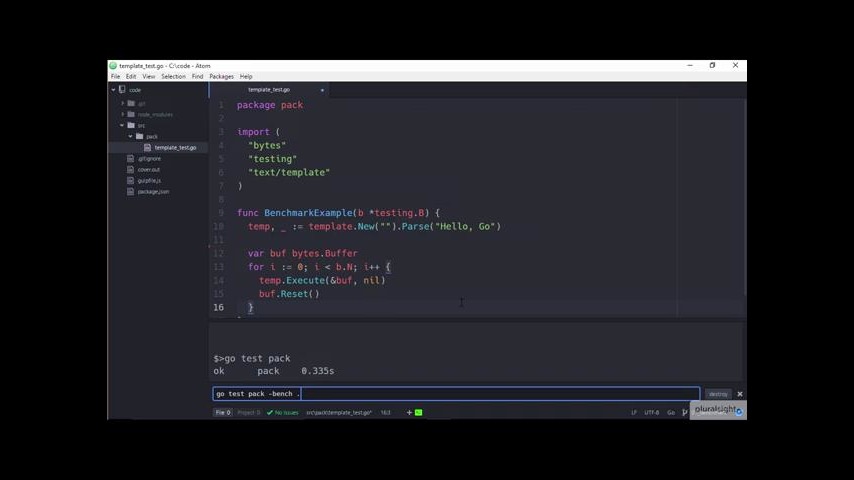Viewport: 854px width, 480px height.
Task: Click the gulpfile.js file icon
Action: tap(130, 181)
